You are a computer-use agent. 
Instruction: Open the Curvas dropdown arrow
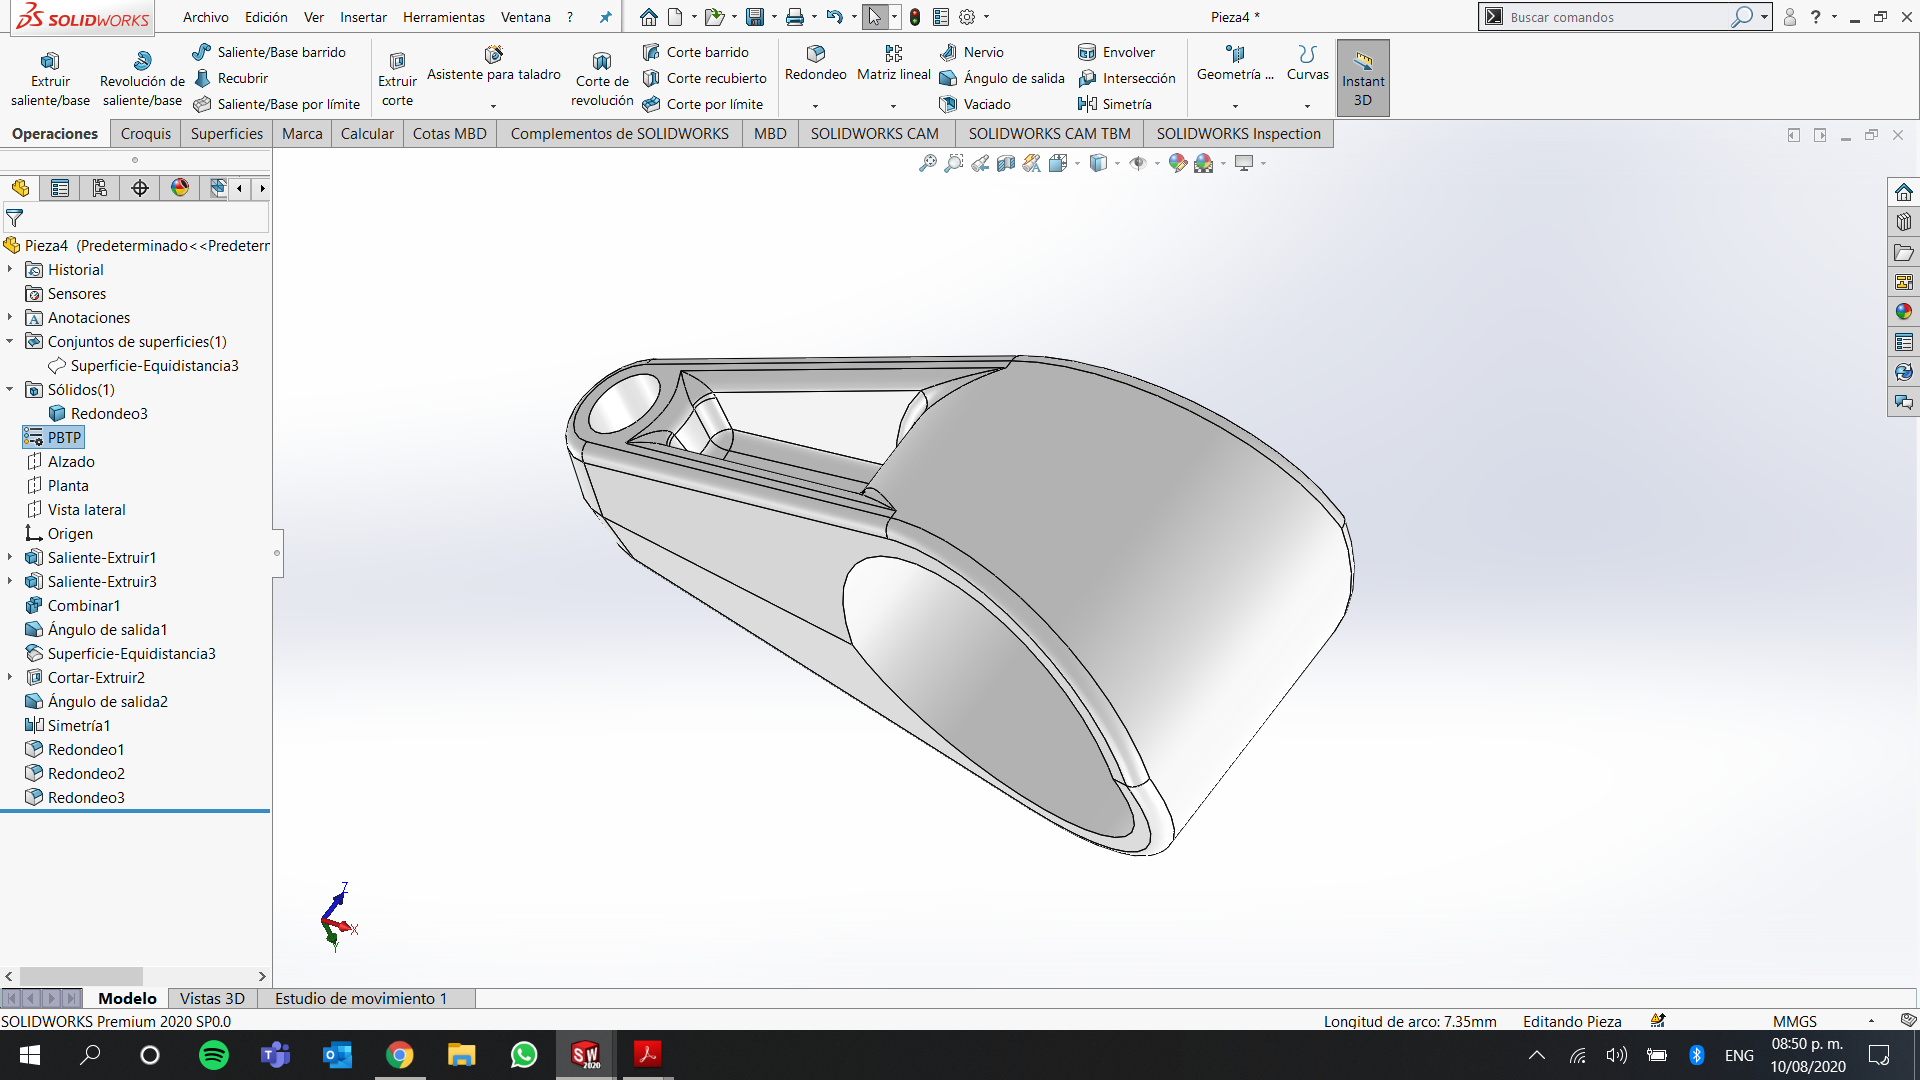tap(1307, 106)
